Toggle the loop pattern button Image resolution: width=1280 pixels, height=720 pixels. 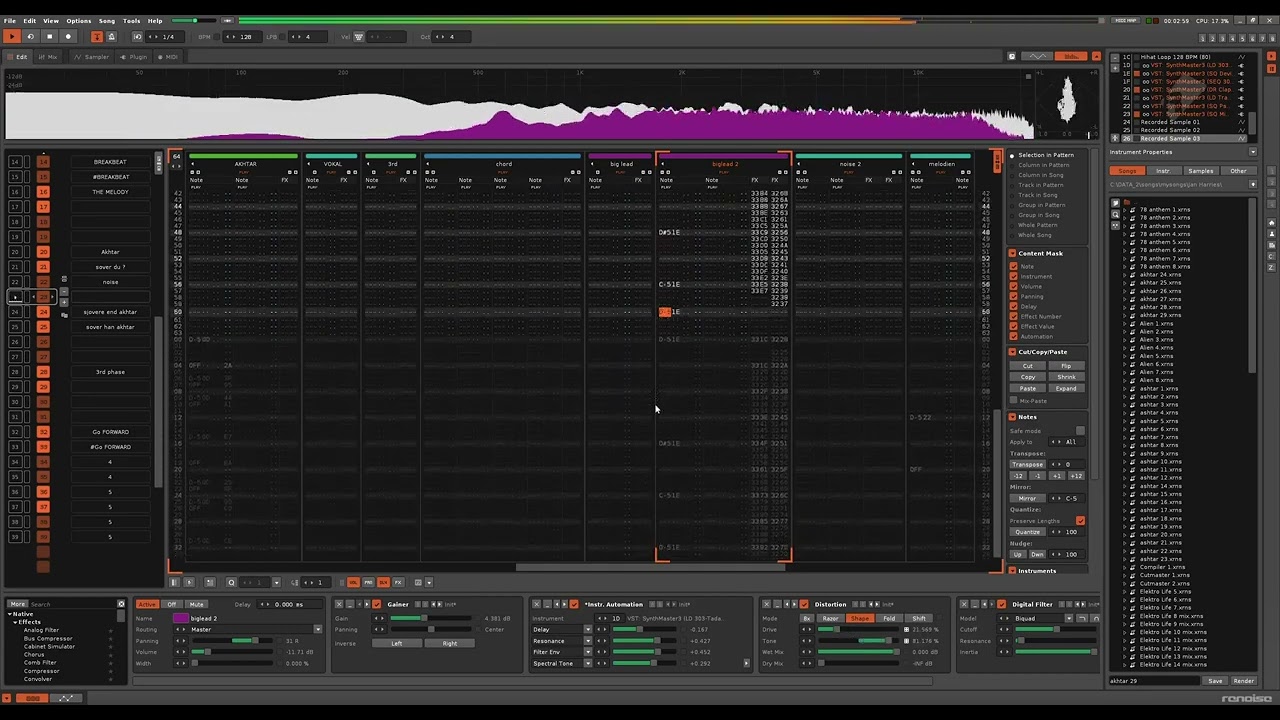[x=30, y=37]
